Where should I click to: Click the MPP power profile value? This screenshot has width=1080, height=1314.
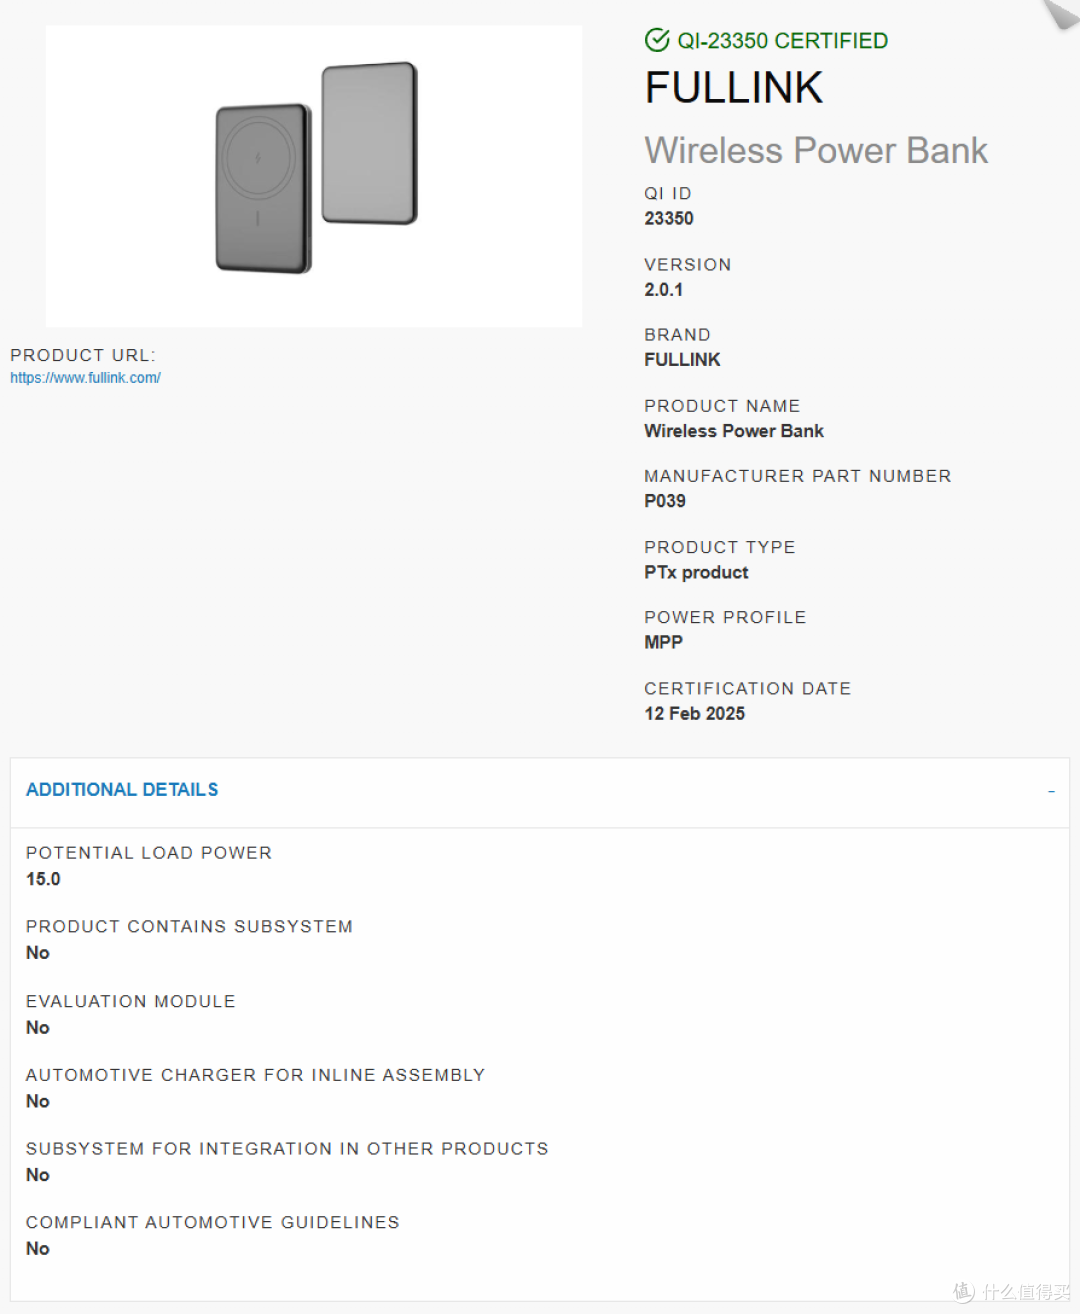(x=663, y=642)
